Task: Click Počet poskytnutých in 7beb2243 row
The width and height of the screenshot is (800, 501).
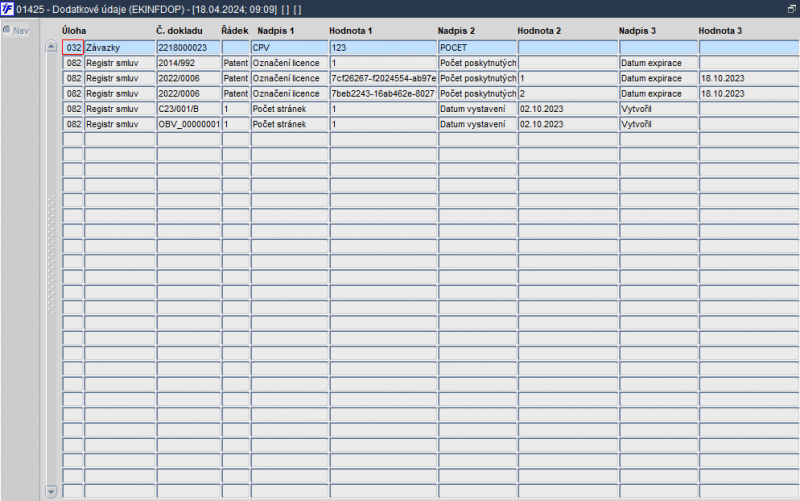Action: (x=478, y=93)
